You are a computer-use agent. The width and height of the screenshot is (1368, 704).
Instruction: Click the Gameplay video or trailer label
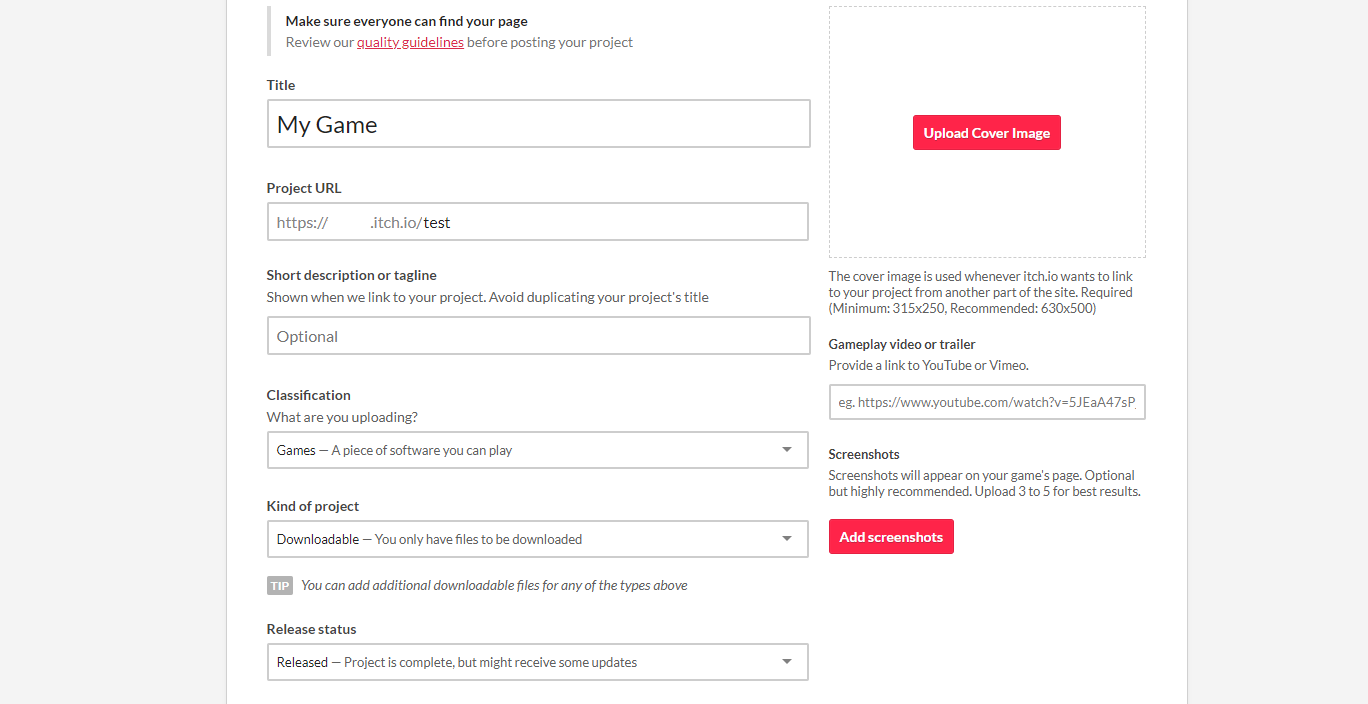point(901,344)
